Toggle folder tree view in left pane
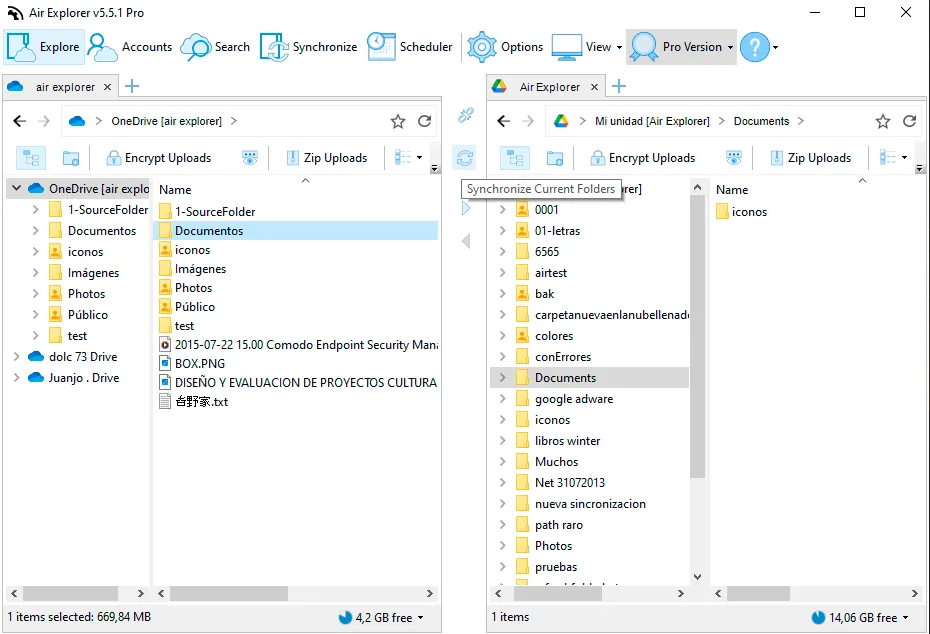 [x=30, y=158]
